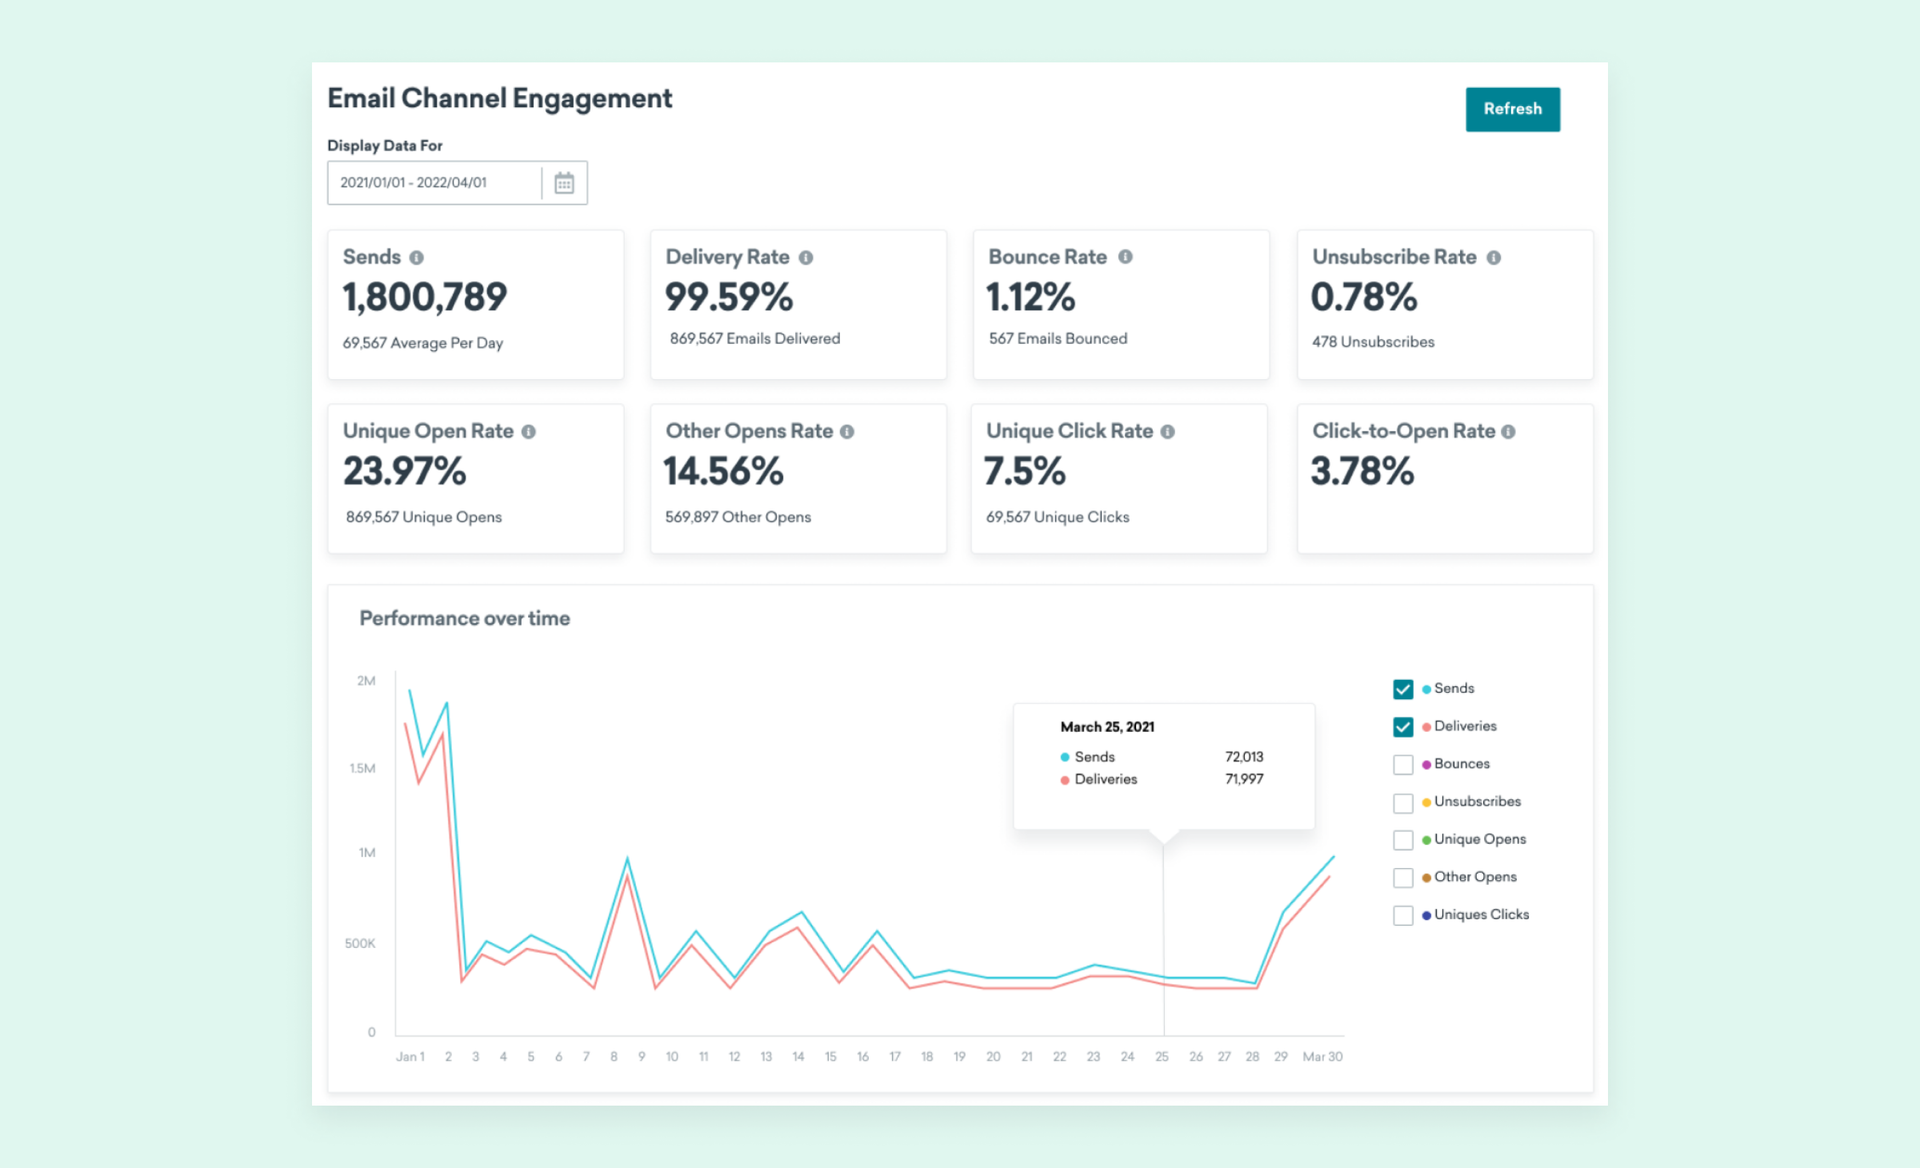Enable the Unsubscribes series checkbox
This screenshot has height=1168, width=1920.
[1403, 803]
